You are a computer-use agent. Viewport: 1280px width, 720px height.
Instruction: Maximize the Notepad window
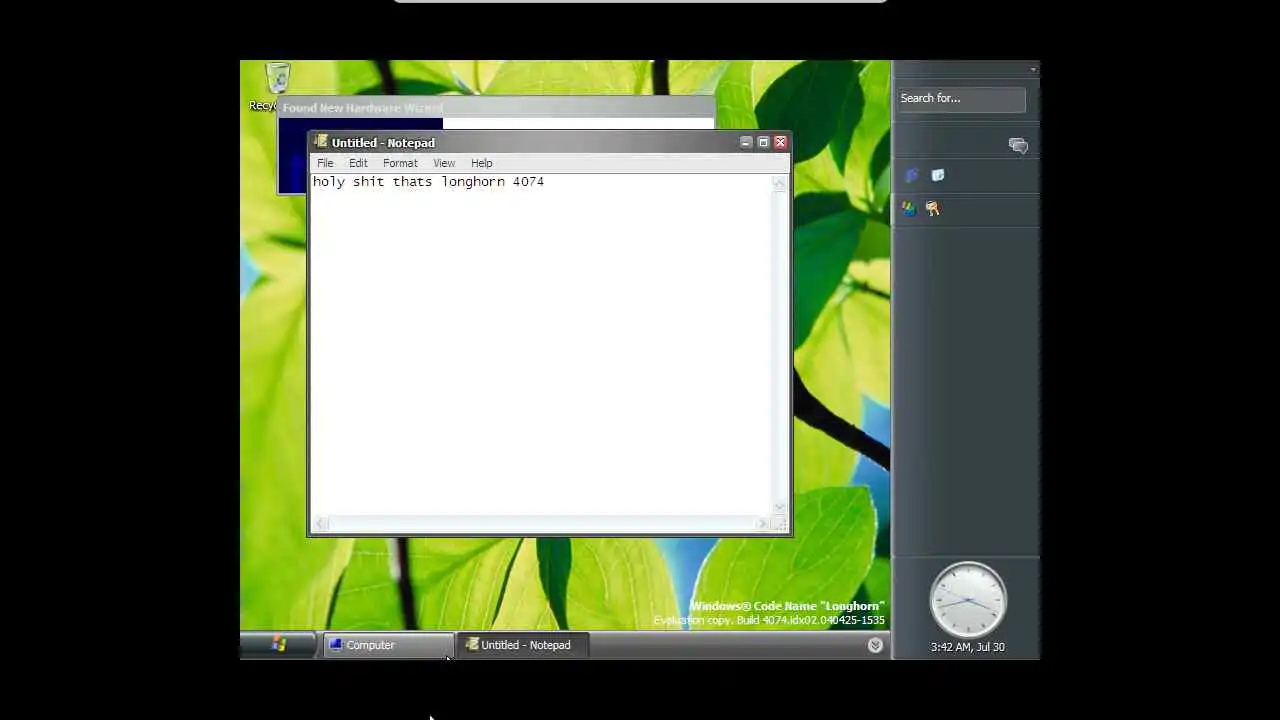[x=763, y=143]
